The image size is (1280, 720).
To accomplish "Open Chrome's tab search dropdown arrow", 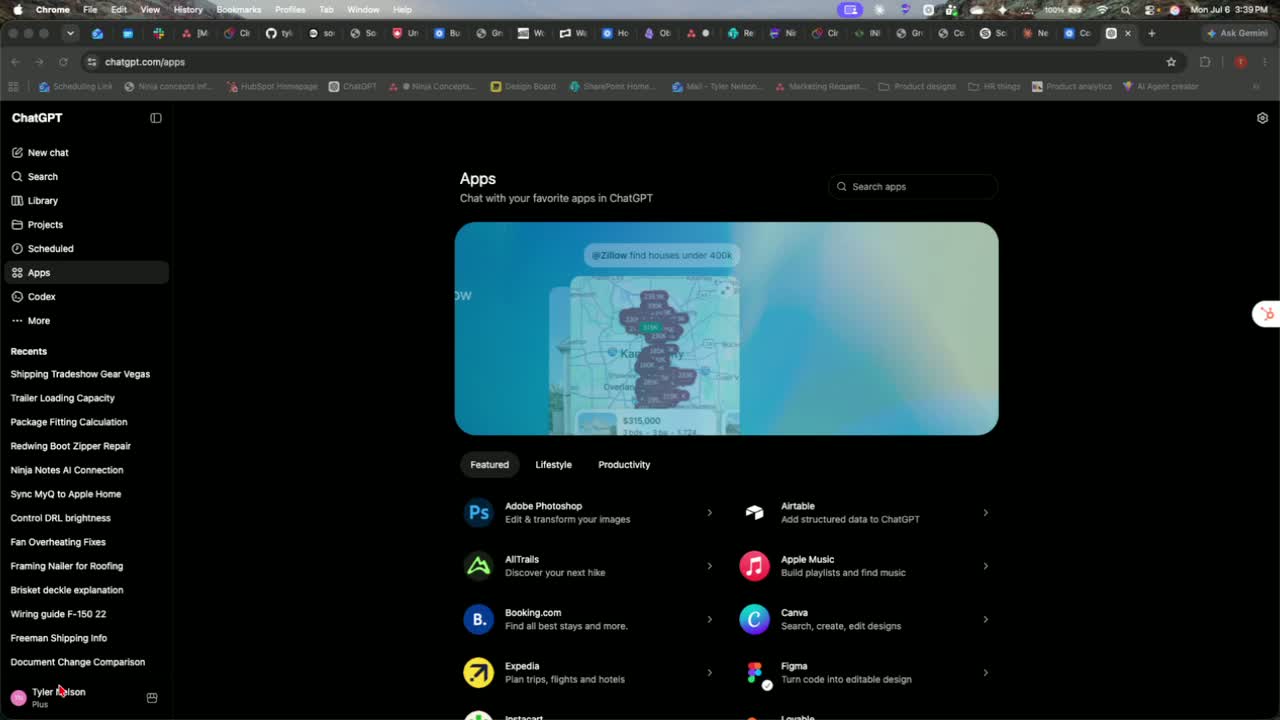I will (70, 33).
